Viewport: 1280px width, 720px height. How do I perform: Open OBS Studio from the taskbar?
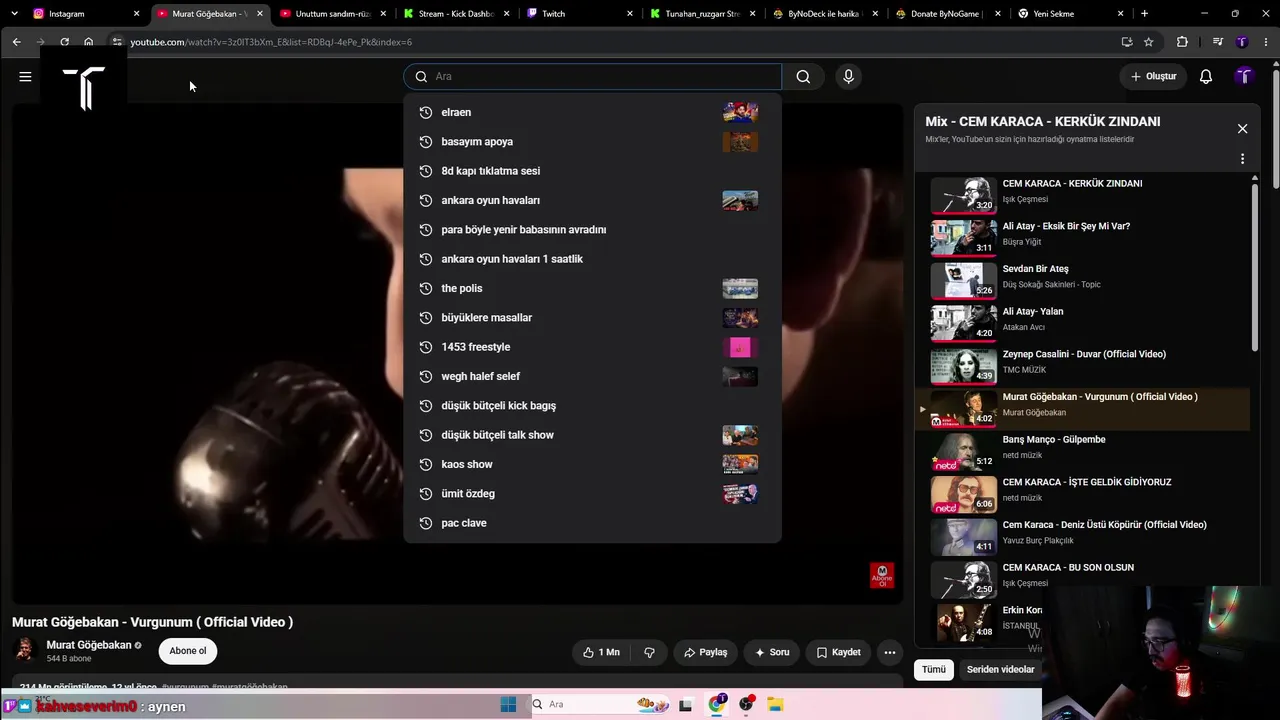[x=746, y=704]
